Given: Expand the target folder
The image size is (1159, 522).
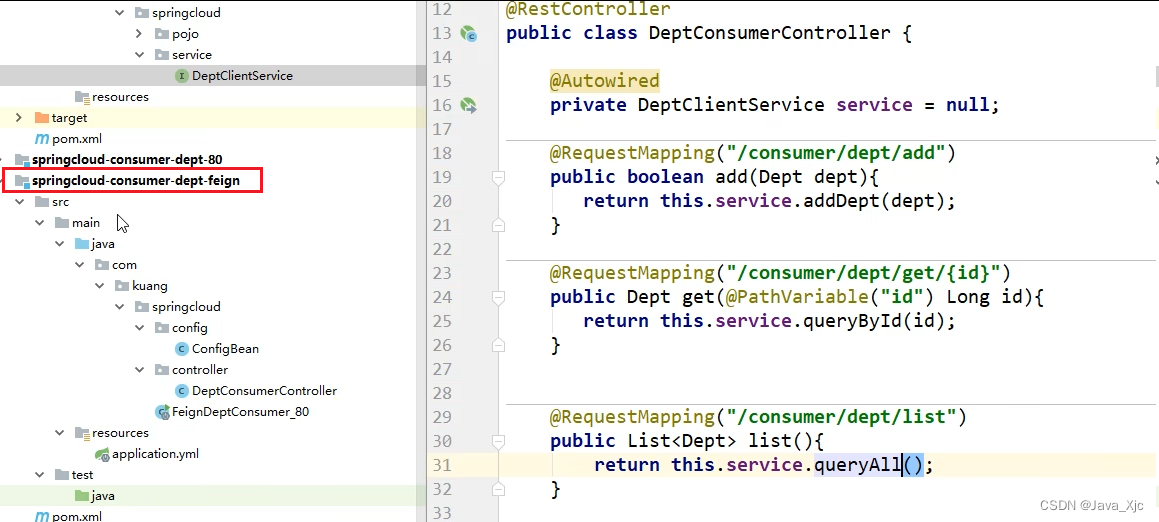Looking at the screenshot, I should (20, 118).
